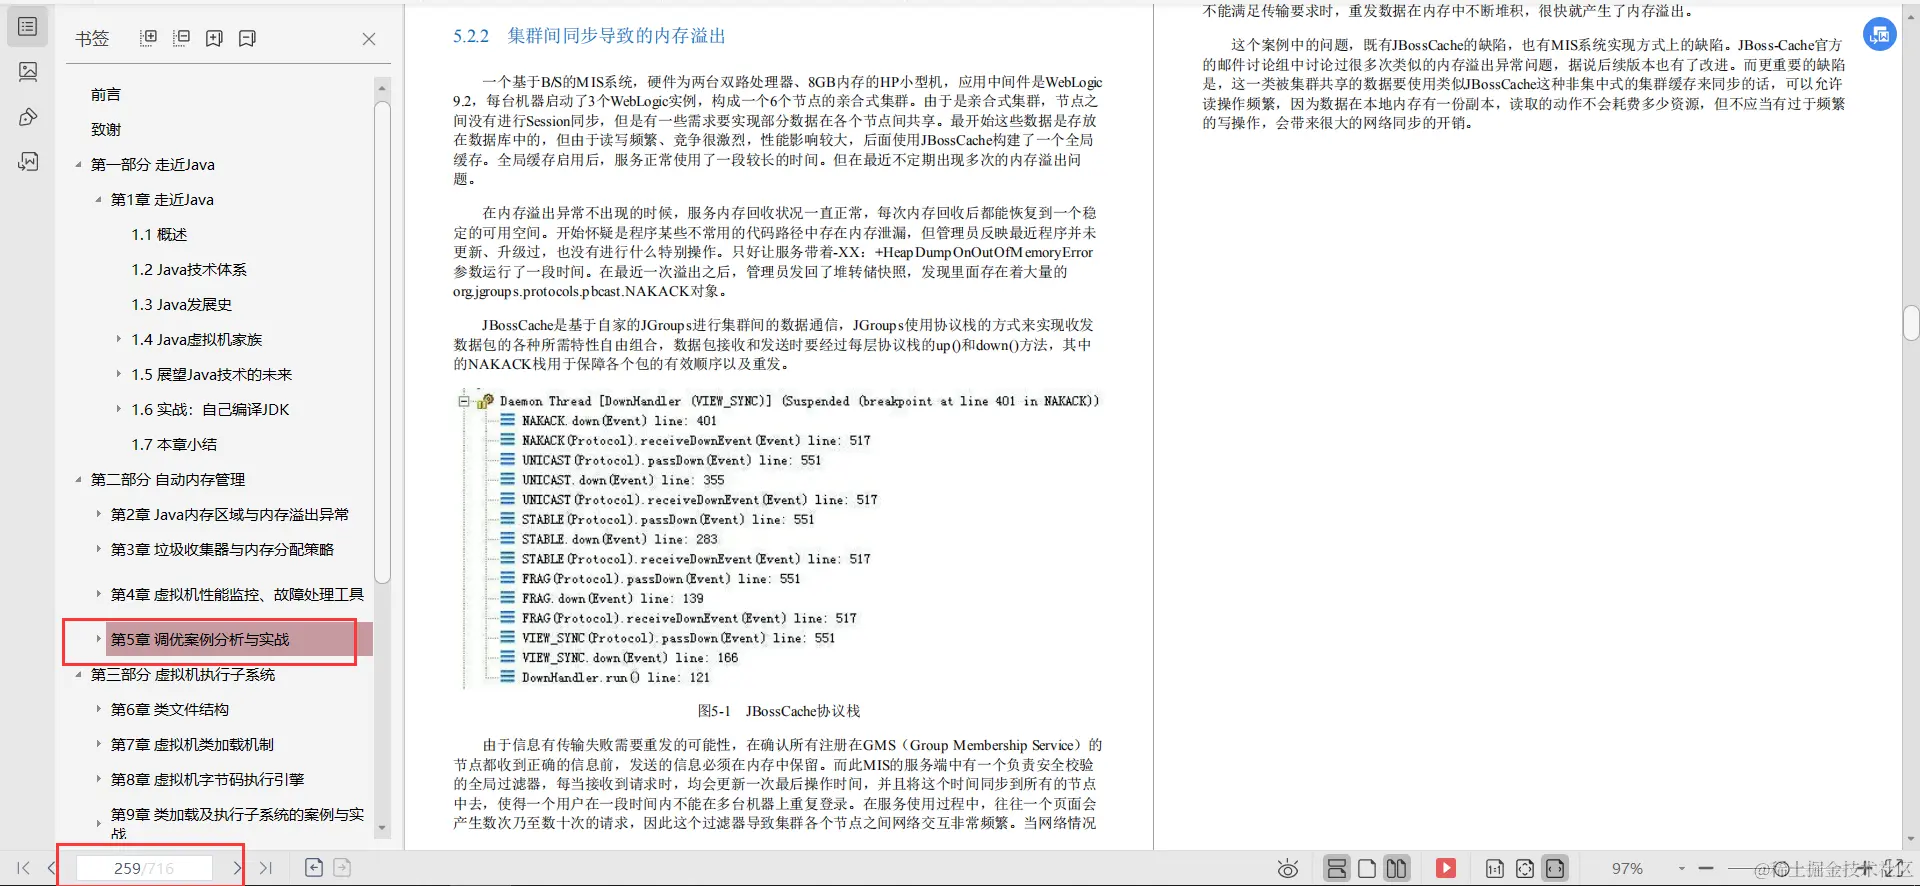
Task: Open bookmark 第9章 类加载及执行子系统的案例与实战
Action: pos(237,823)
